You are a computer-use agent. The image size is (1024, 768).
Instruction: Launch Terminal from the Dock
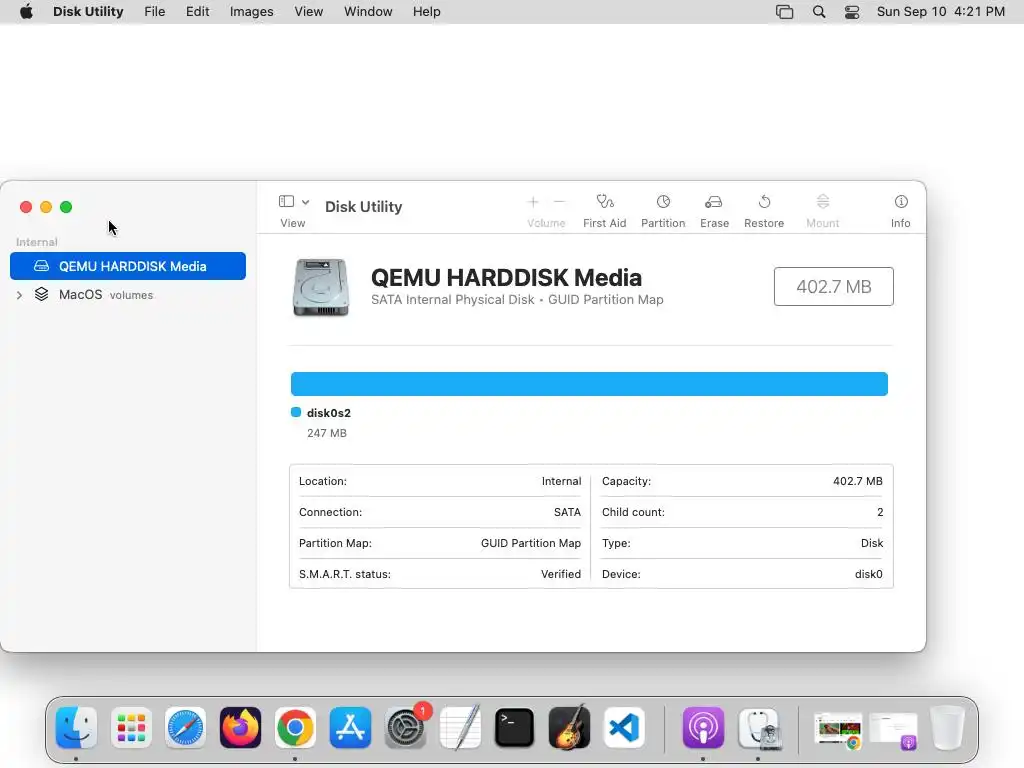point(515,728)
